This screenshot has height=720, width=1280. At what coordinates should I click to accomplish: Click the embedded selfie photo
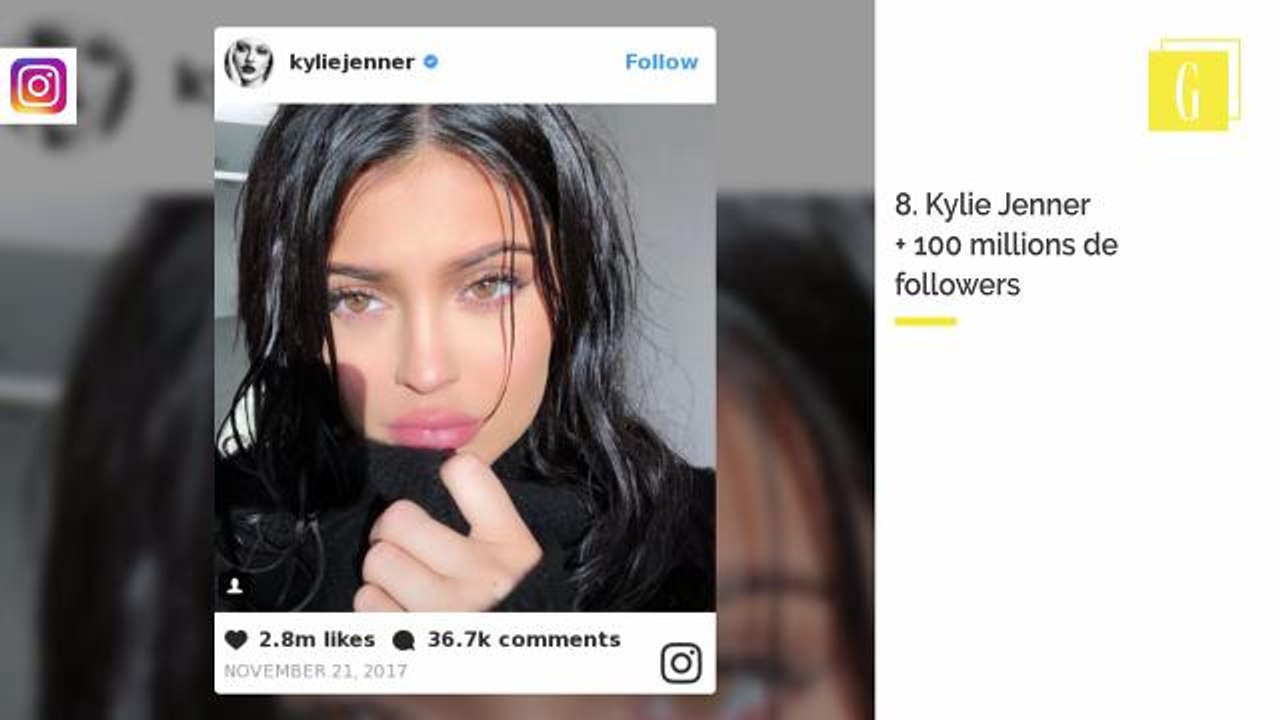[x=465, y=358]
